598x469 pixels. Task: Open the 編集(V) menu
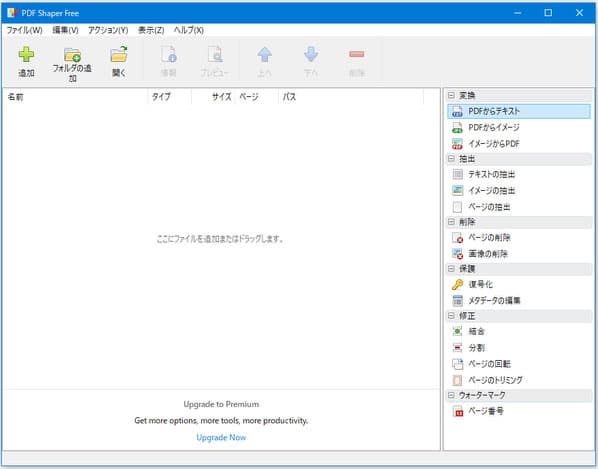click(x=65, y=30)
